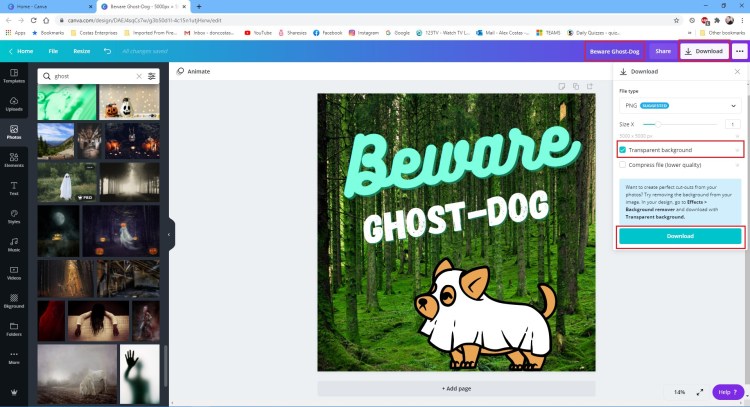Adjust the Size X slider
The image size is (750, 407).
click(660, 124)
